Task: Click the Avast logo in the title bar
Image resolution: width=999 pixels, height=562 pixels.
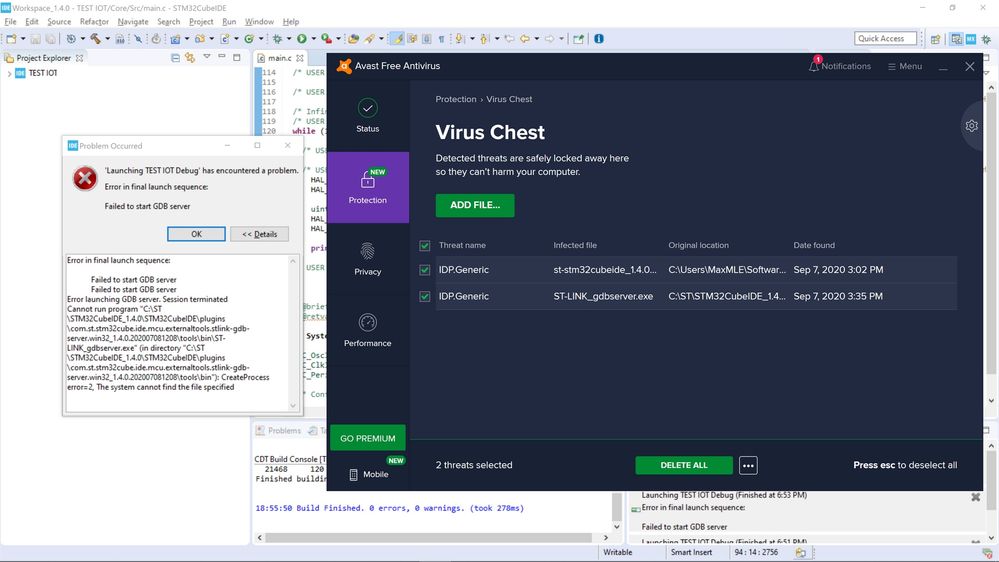Action: pos(344,66)
